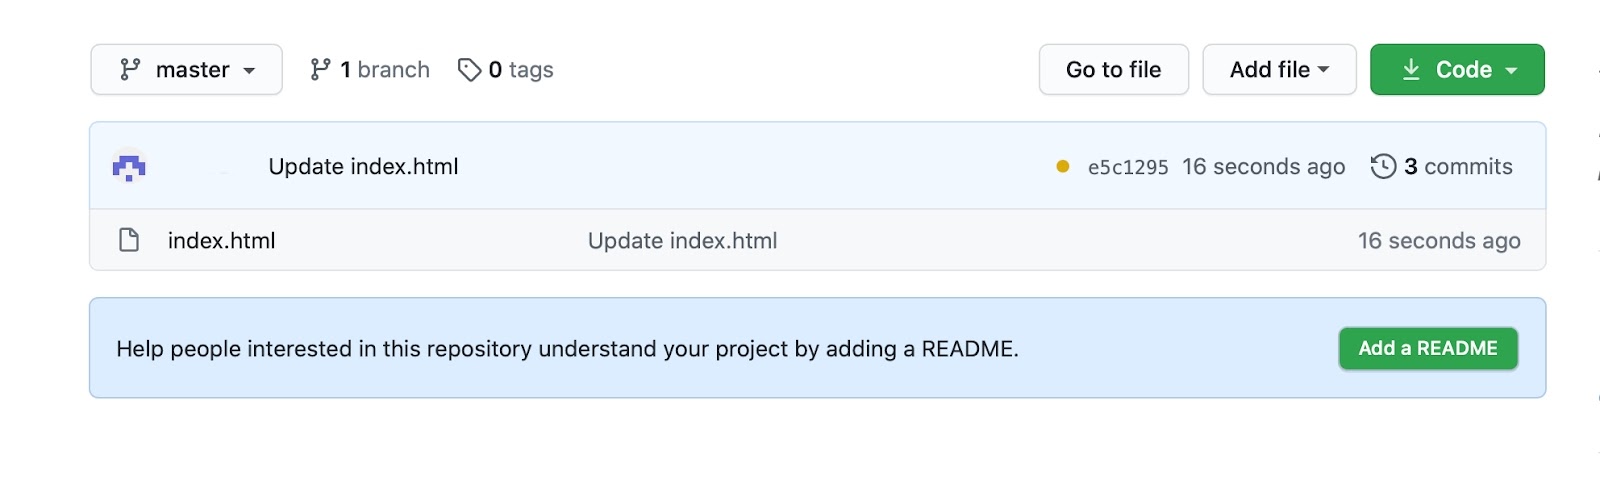
Task: Click the download arrow icon on Code button
Action: coord(1411,70)
